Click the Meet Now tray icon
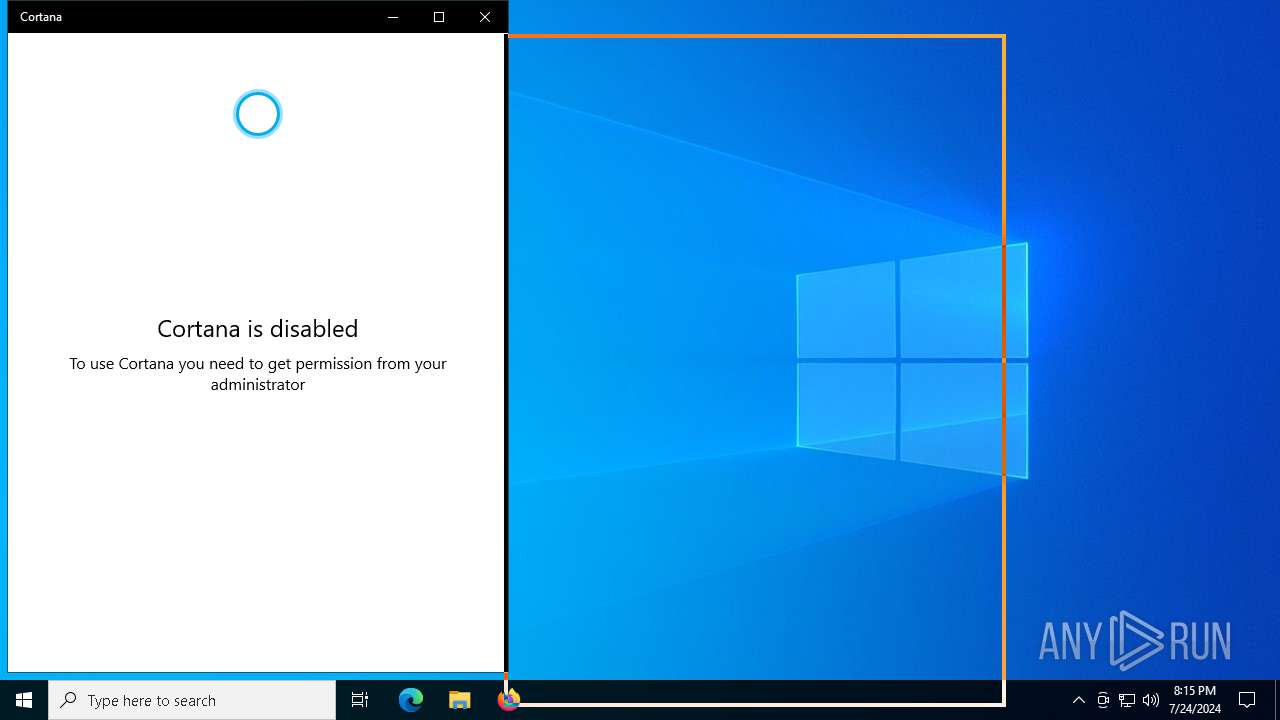This screenshot has height=720, width=1280. pos(1103,700)
